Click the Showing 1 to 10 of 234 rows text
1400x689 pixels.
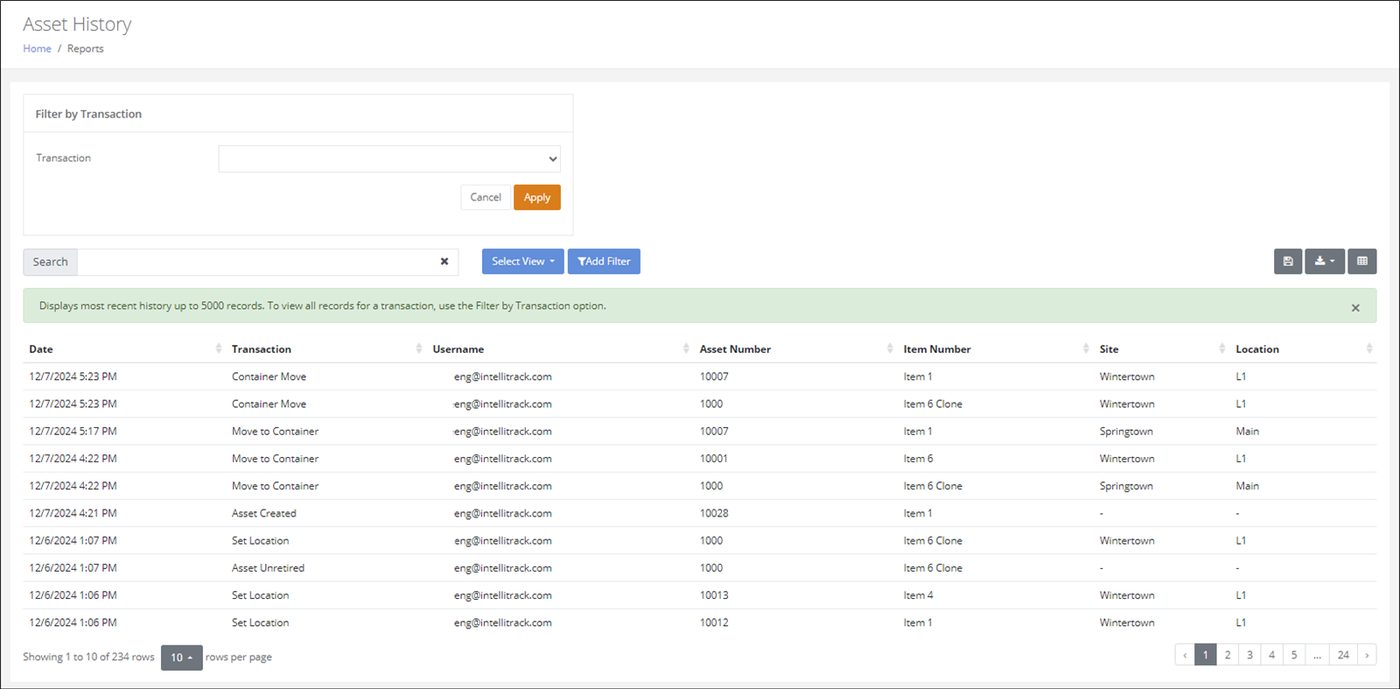(89, 657)
